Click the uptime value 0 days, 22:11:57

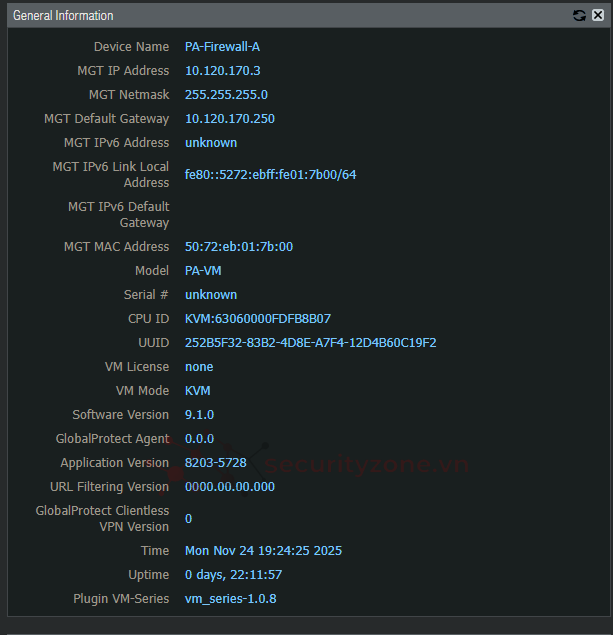coord(233,575)
